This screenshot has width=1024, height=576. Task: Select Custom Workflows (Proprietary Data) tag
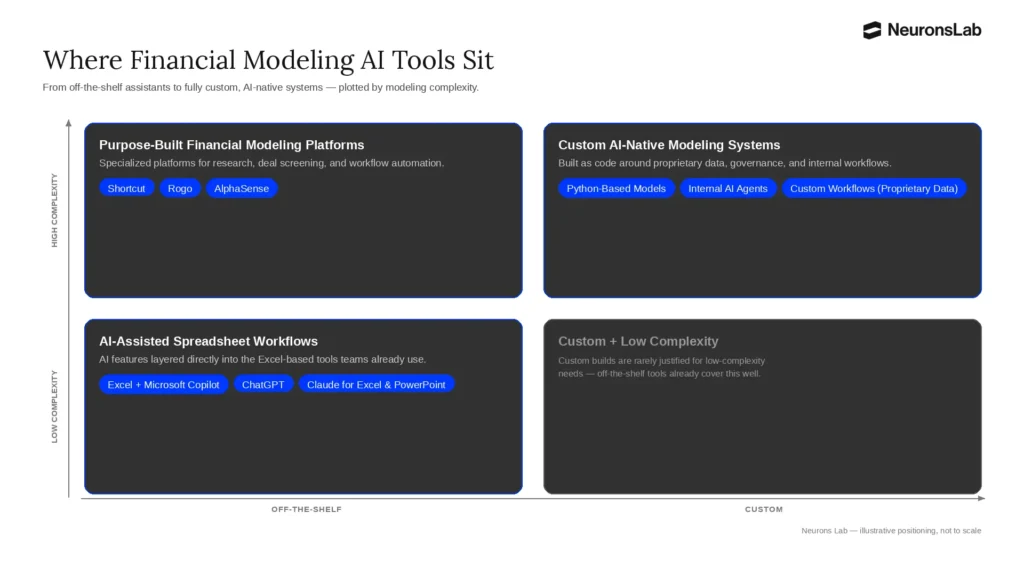point(874,188)
